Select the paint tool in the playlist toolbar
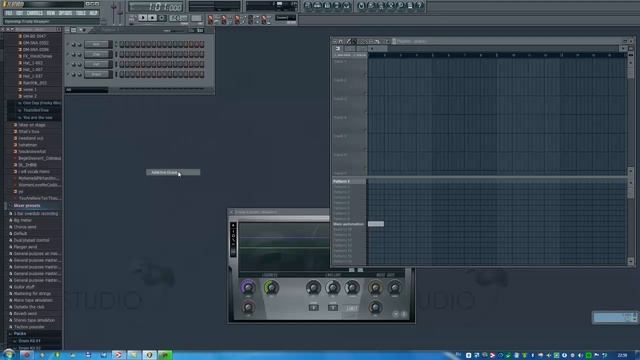Screen dimensions: 640x360 click(354, 41)
